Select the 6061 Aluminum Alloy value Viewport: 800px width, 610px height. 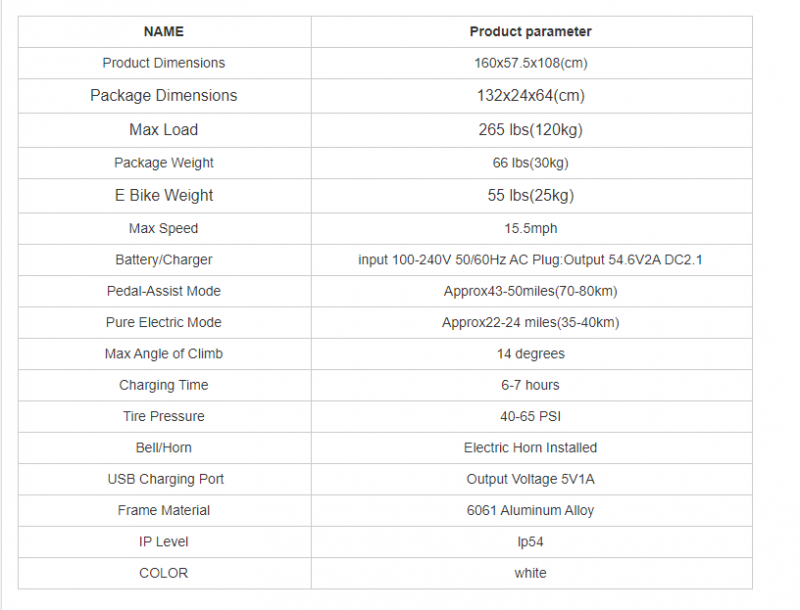(x=531, y=511)
